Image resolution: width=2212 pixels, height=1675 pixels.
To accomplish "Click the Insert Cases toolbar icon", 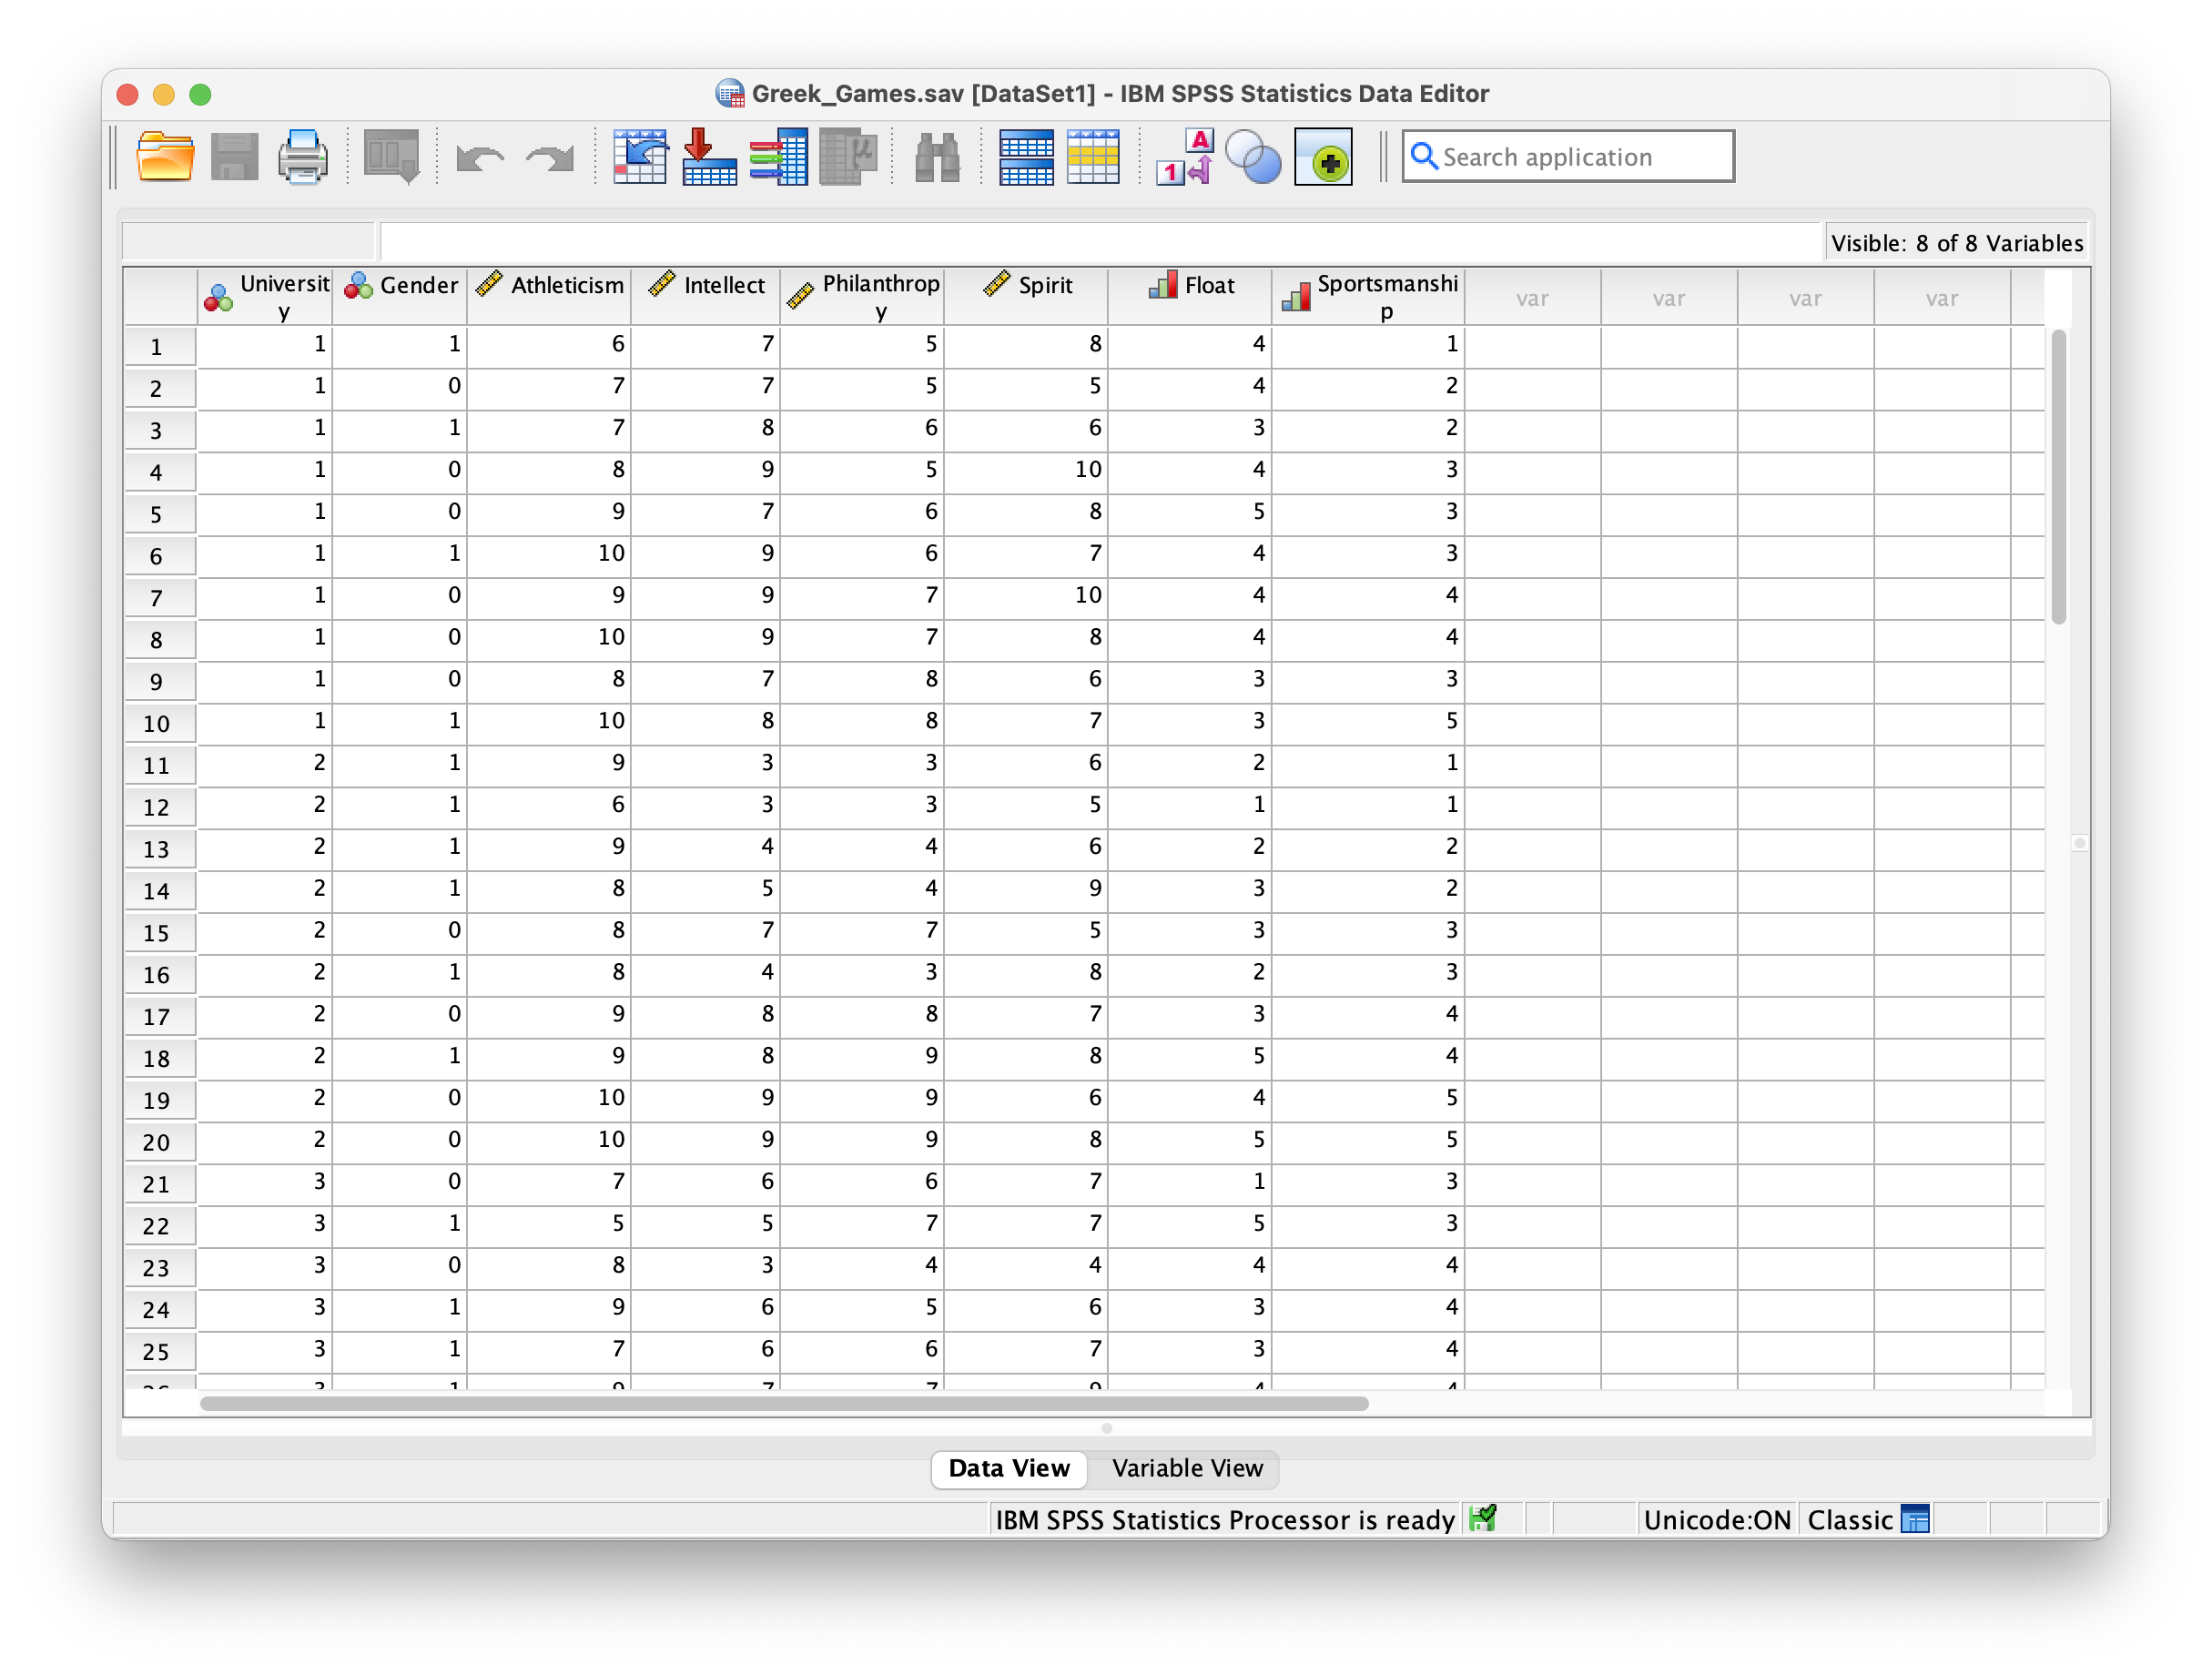I will click(1026, 156).
